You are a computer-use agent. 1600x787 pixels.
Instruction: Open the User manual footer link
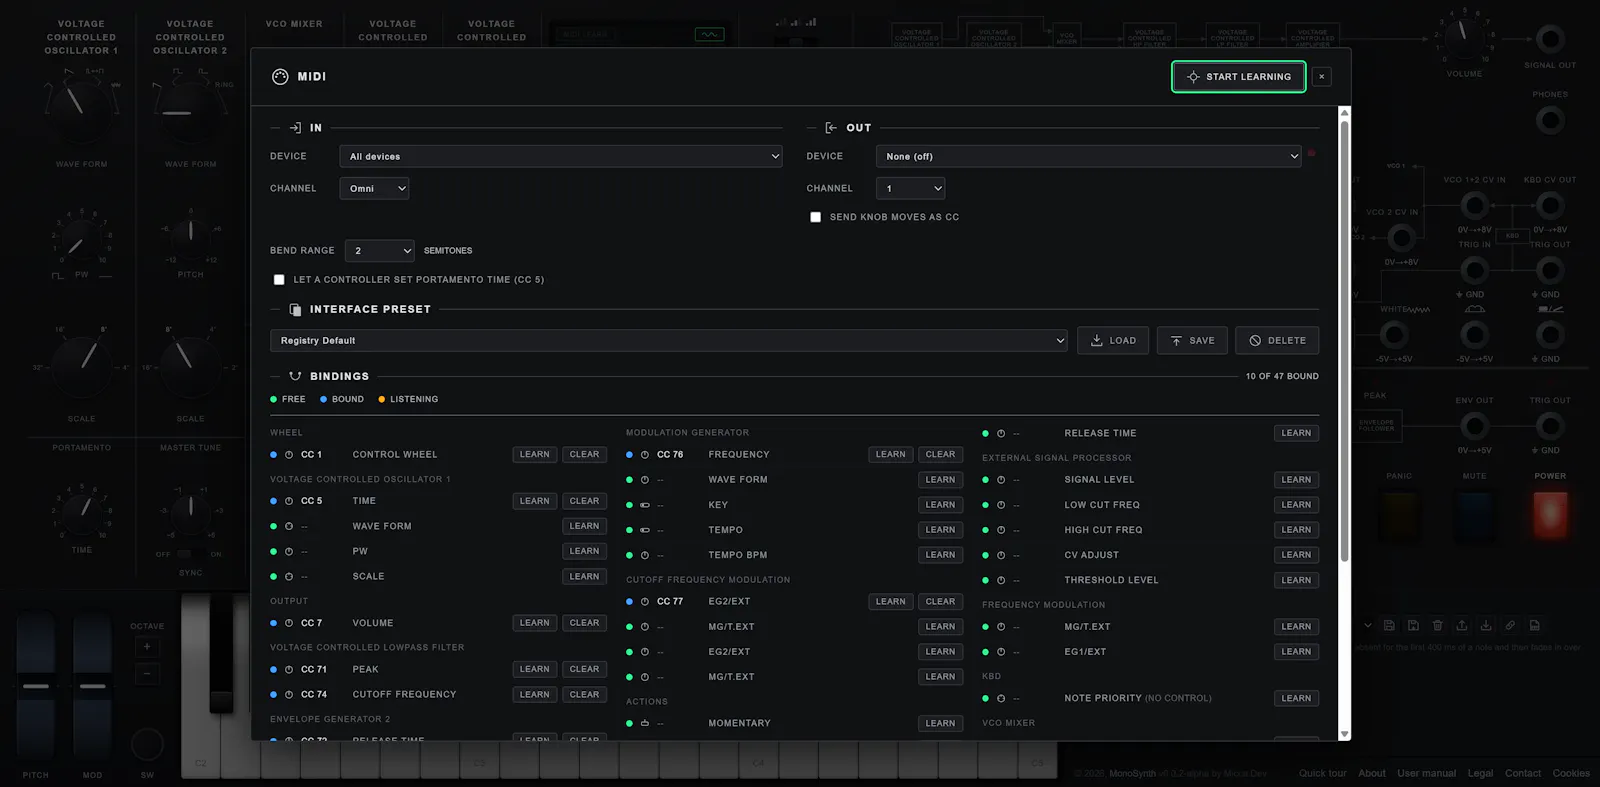pos(1427,774)
